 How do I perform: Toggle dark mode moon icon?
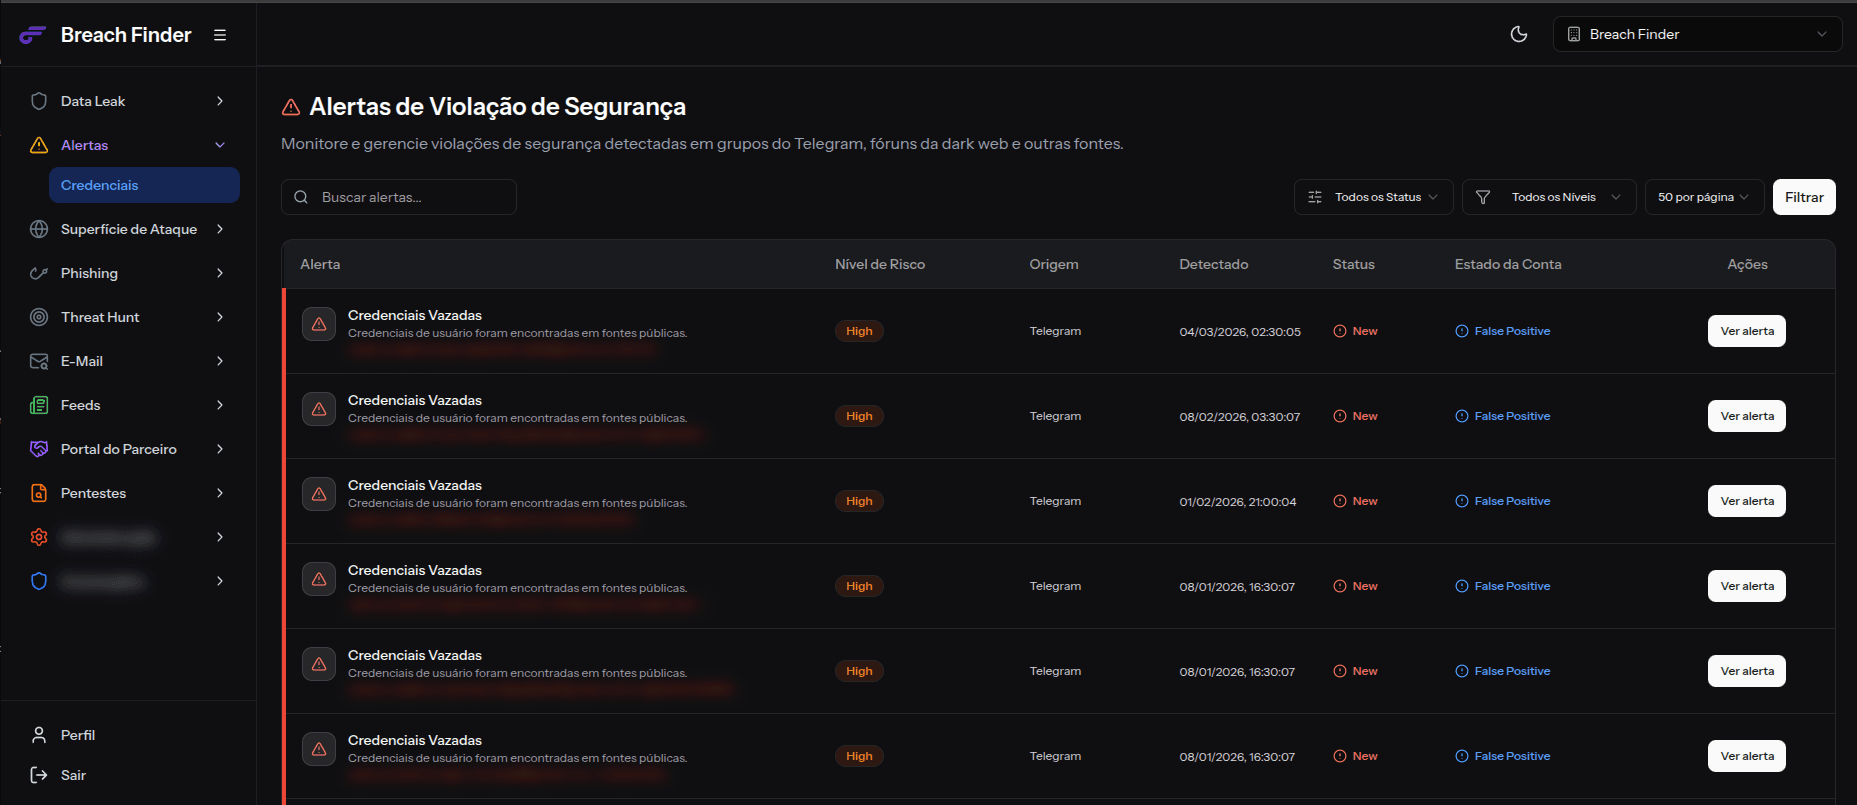tap(1518, 34)
